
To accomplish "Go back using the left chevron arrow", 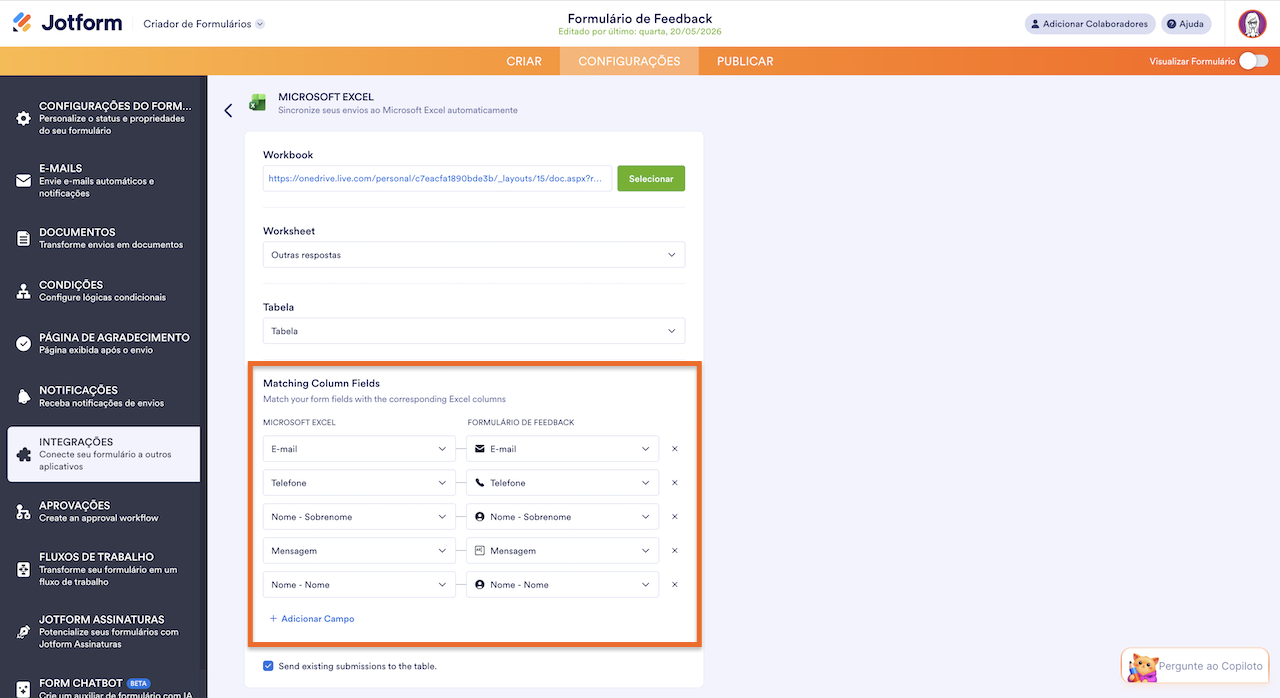I will [x=228, y=111].
